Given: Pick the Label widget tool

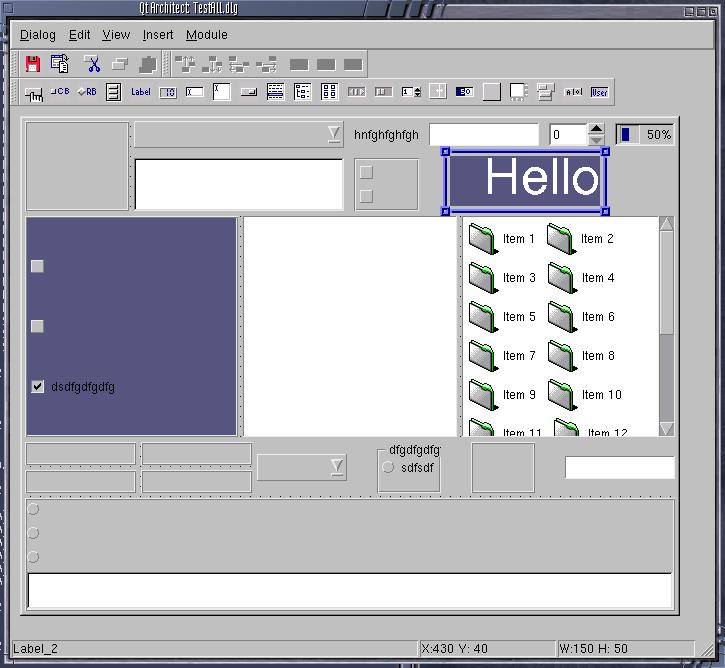Looking at the screenshot, I should [140, 92].
